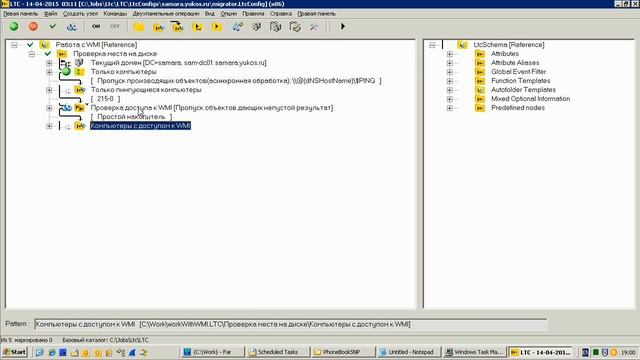640x360 pixels.
Task: Click green status circle on Только компьютеры row
Action: point(66,72)
